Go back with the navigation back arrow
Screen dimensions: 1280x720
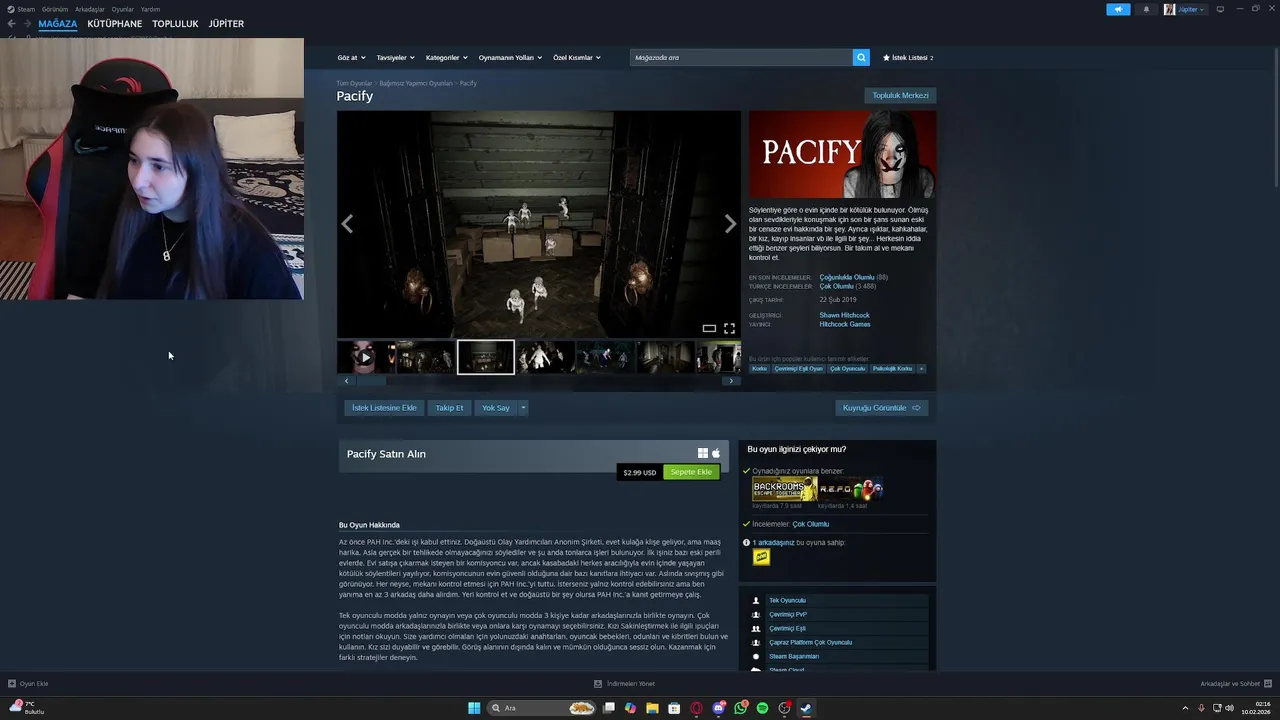click(12, 24)
